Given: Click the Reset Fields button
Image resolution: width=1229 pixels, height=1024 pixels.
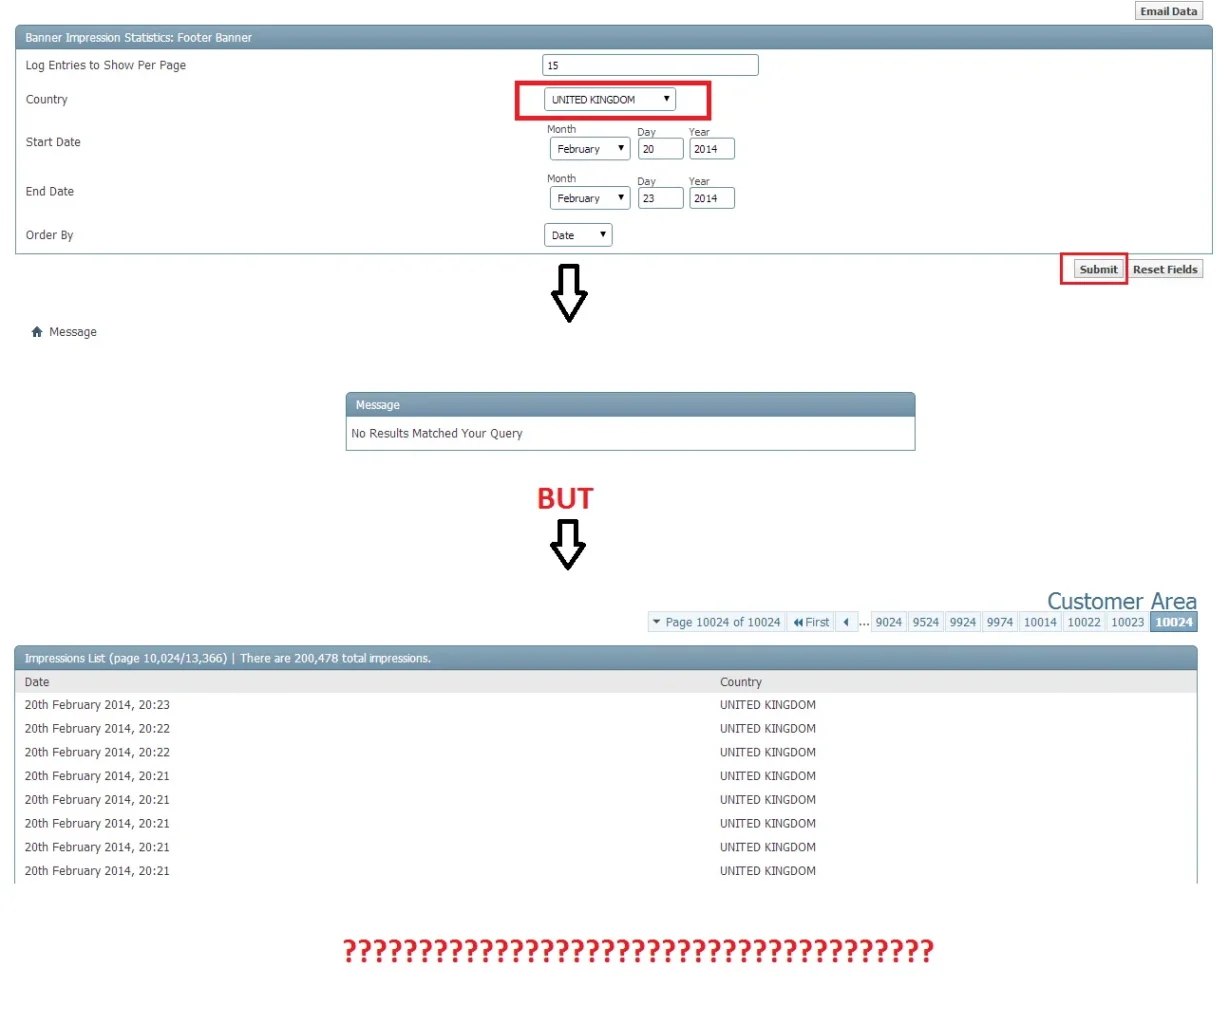Looking at the screenshot, I should click(1165, 269).
